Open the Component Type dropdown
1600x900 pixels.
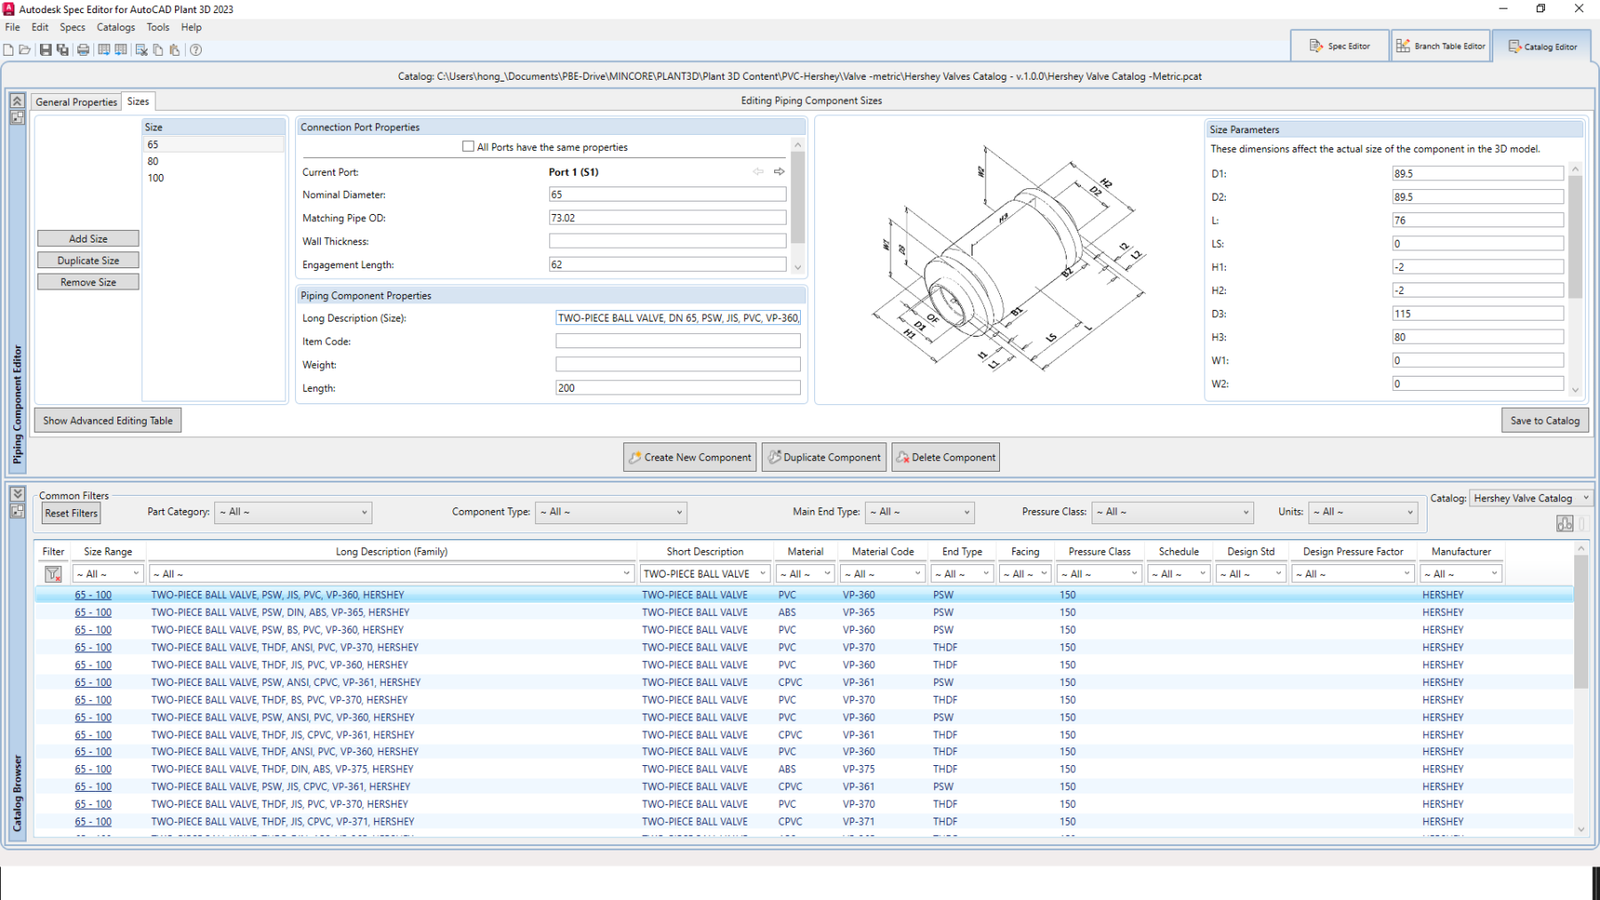611,512
